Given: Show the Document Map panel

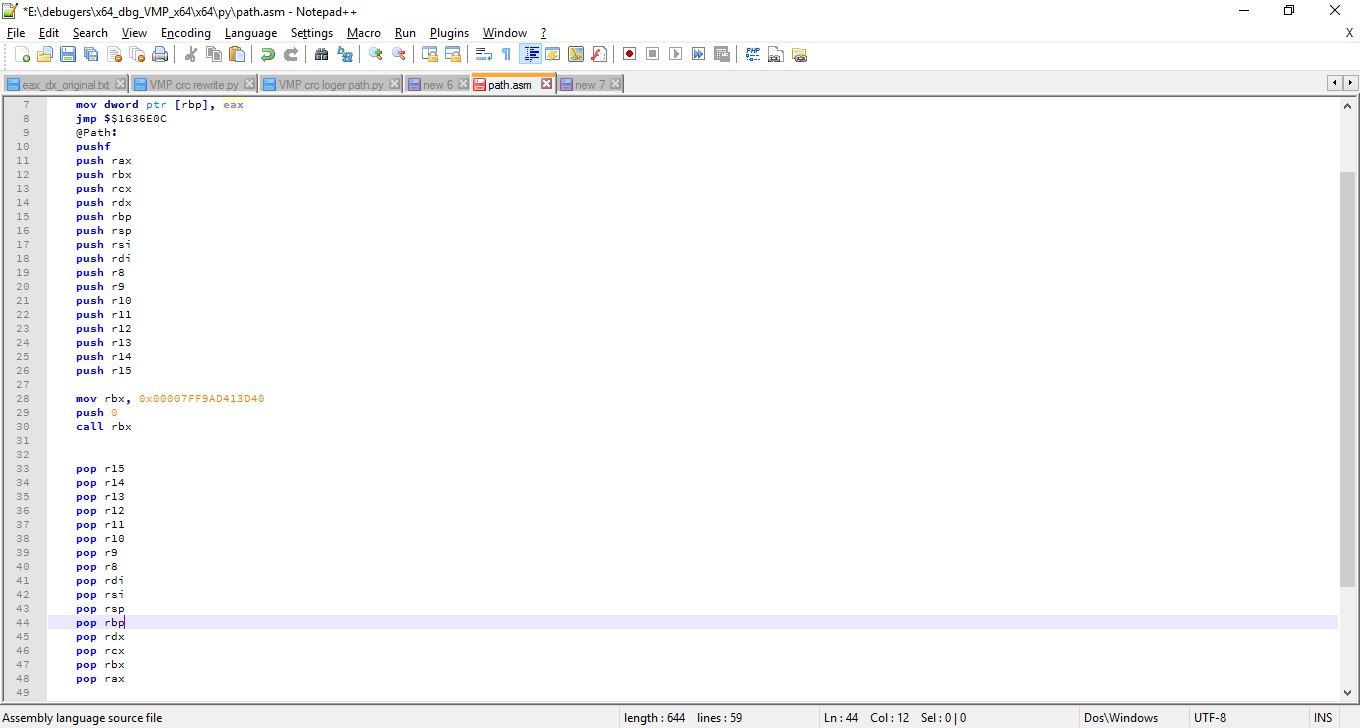Looking at the screenshot, I should [576, 55].
